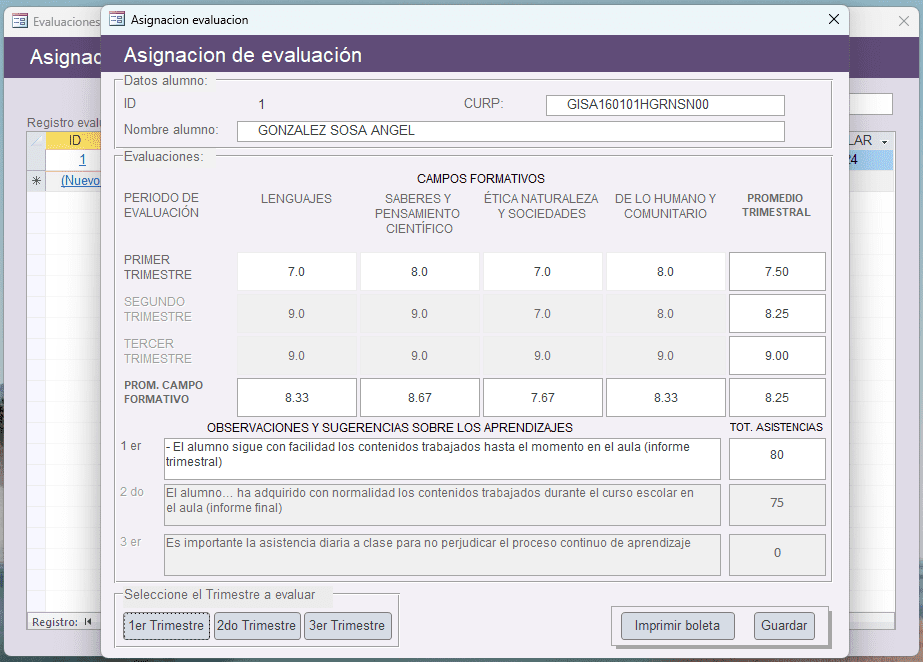Close the background Evaluaciones window
923x662 pixels.
[x=904, y=21]
